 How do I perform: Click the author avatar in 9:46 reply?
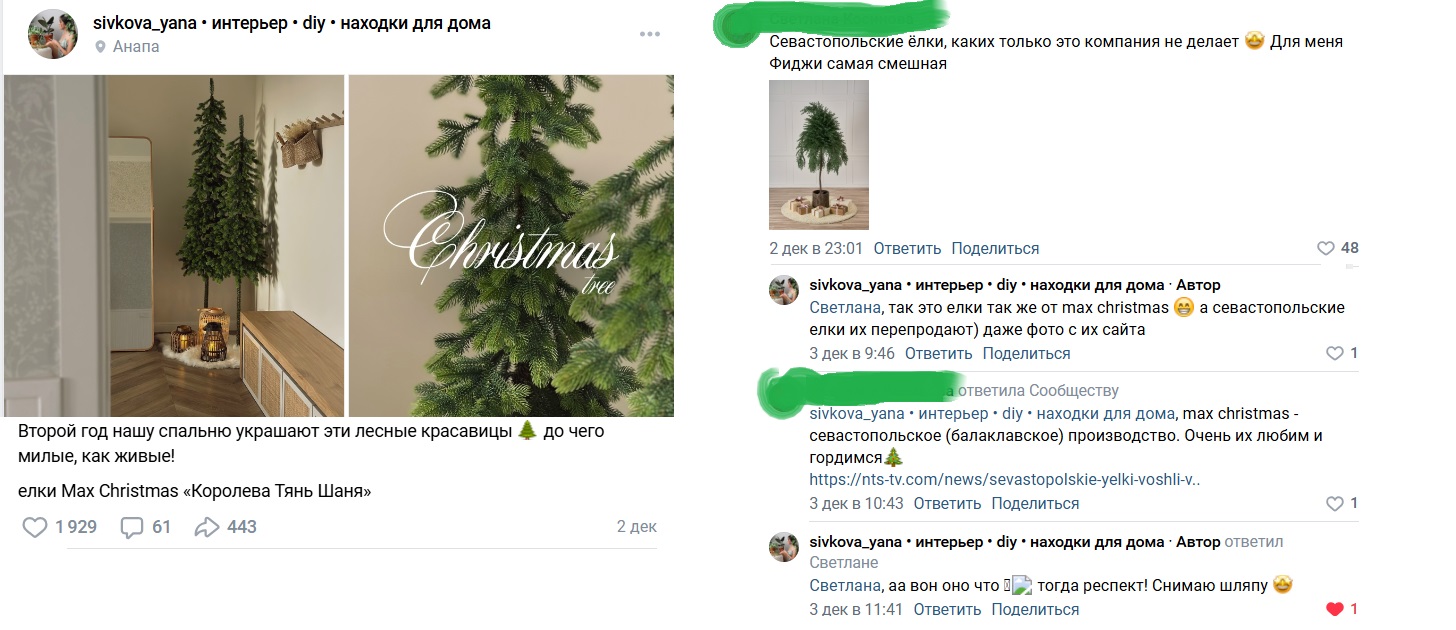[783, 290]
